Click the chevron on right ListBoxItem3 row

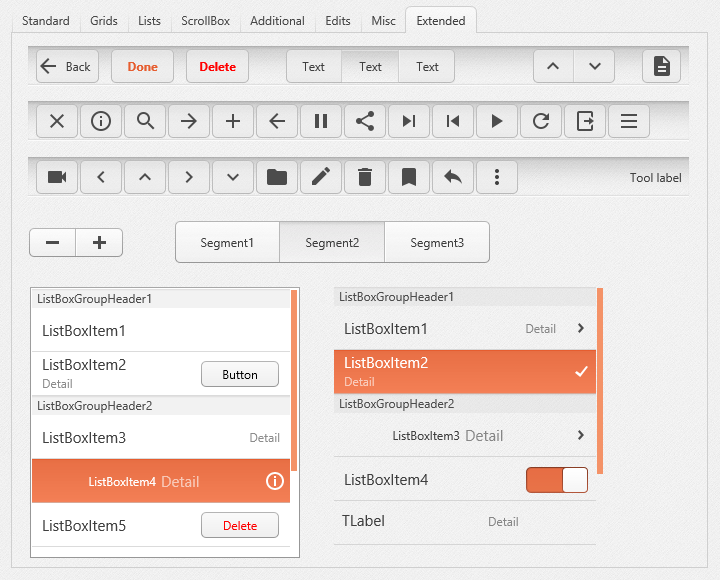tap(581, 435)
